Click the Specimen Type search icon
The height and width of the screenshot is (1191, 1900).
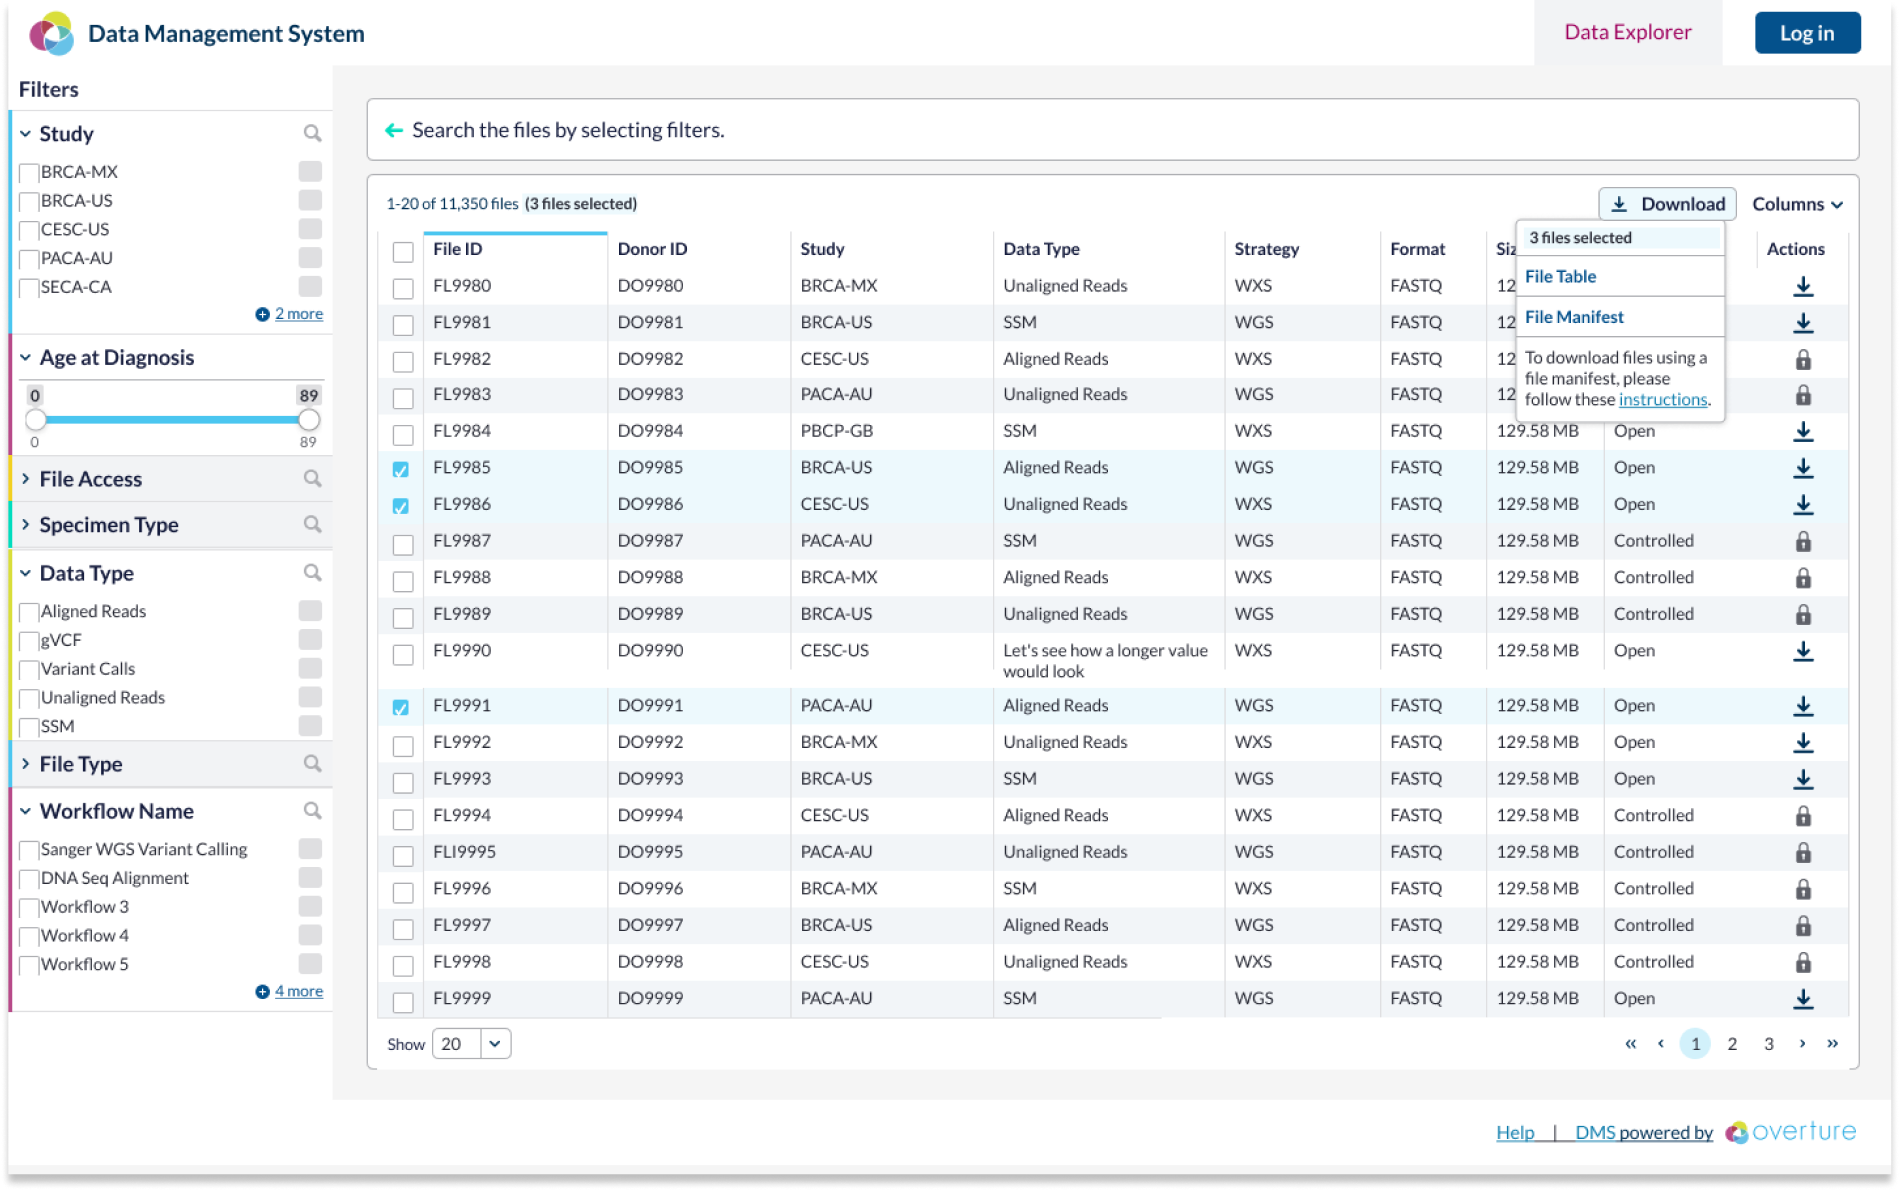(x=312, y=524)
